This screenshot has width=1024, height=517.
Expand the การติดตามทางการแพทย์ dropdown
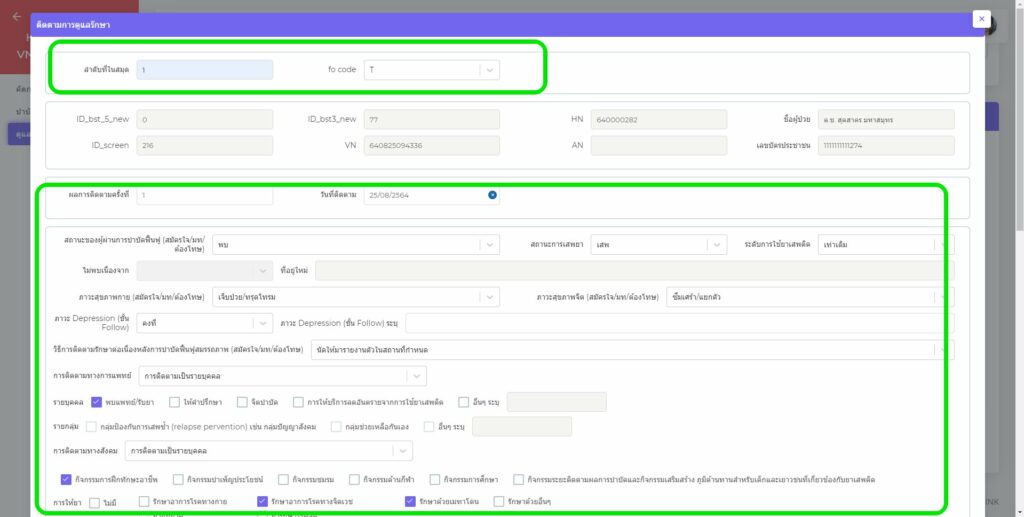click(x=415, y=376)
